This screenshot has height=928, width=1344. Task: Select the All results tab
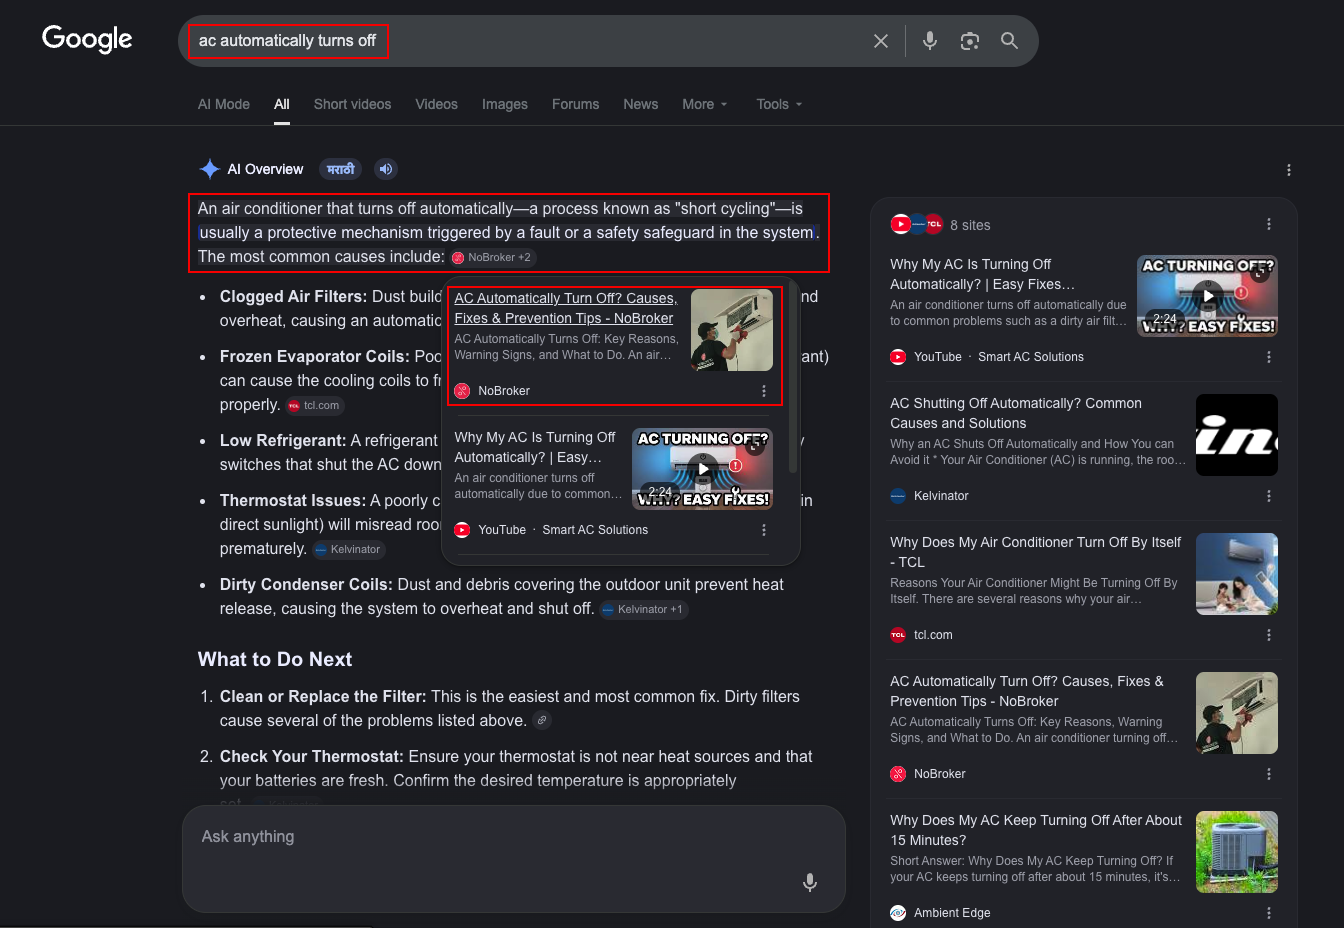[x=282, y=104]
